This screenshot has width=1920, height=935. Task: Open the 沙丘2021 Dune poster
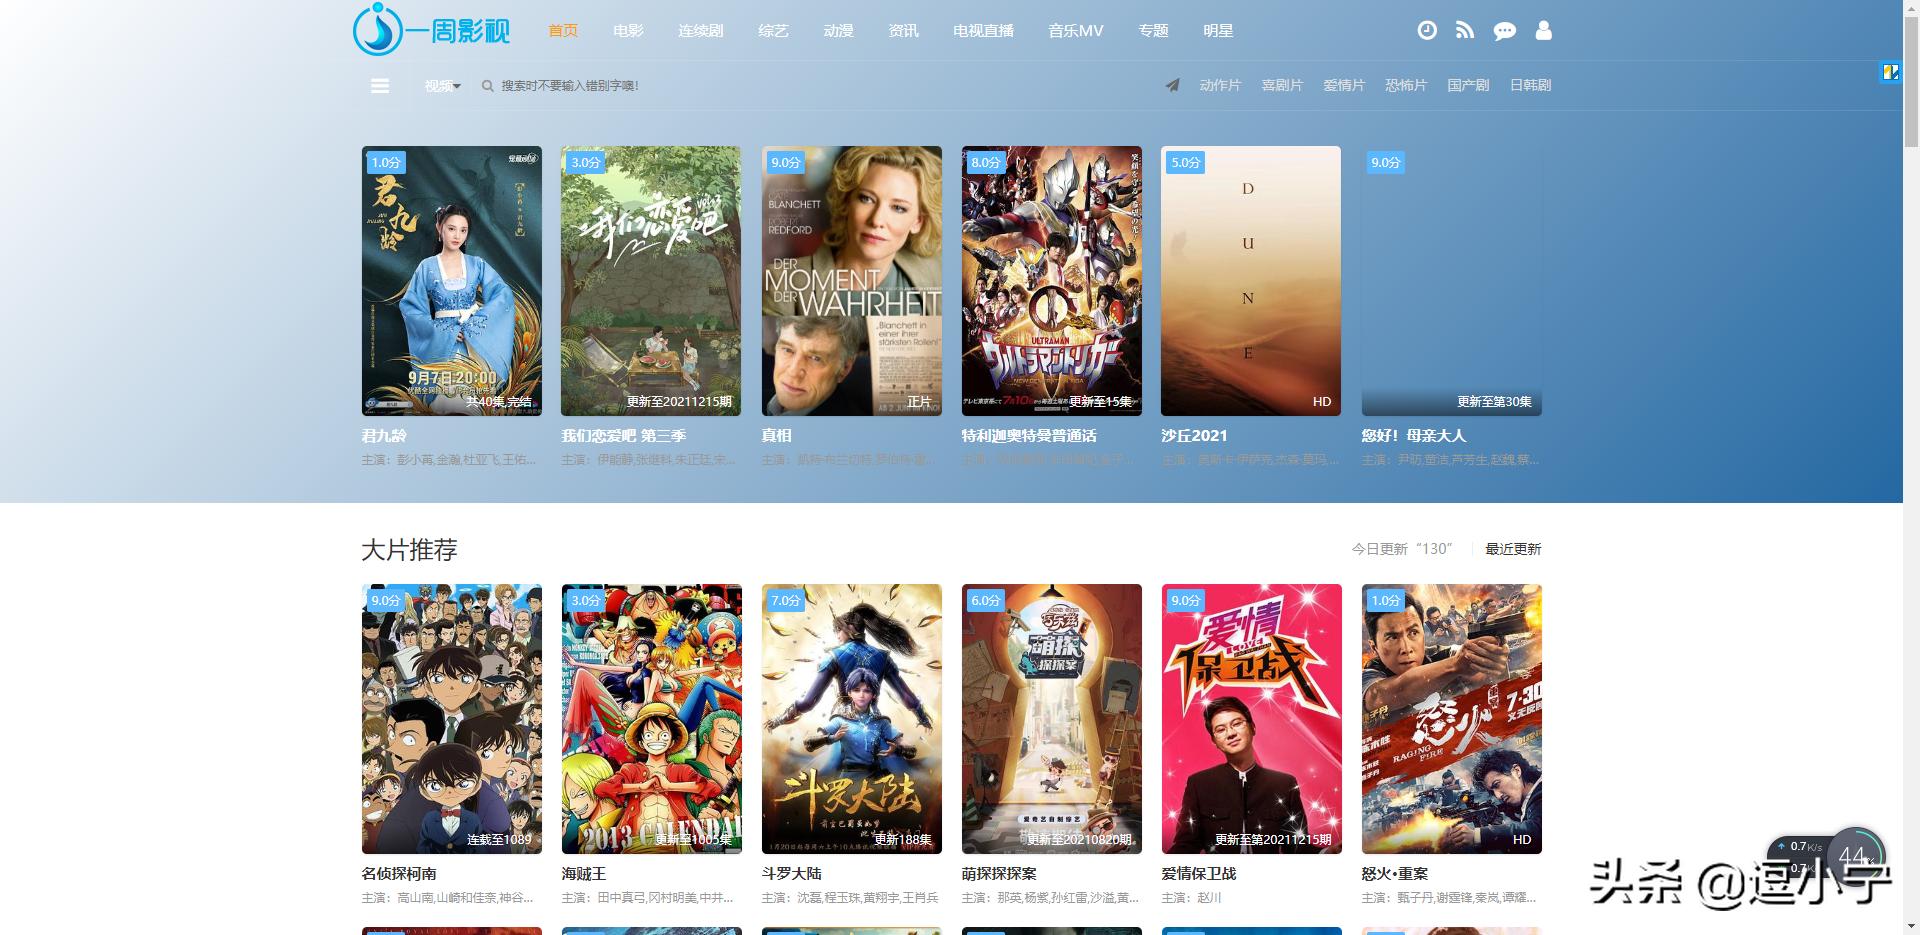[x=1251, y=281]
